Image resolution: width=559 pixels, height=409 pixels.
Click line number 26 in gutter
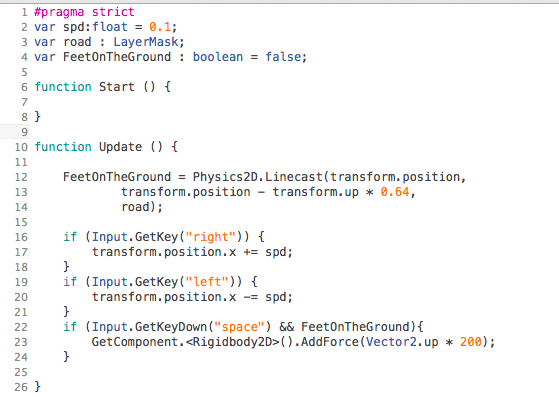(21, 387)
